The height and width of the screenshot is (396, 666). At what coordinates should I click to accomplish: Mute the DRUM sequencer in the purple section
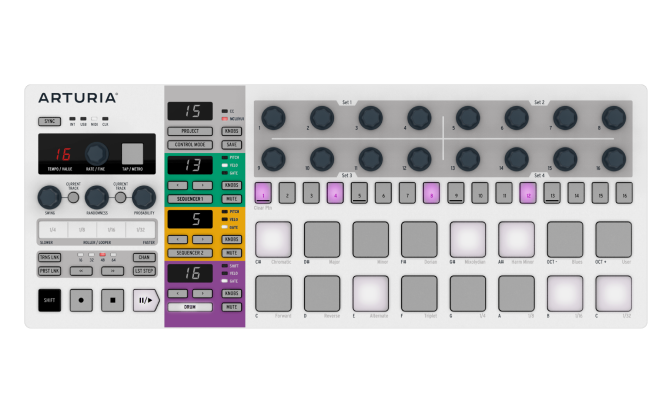tap(231, 307)
